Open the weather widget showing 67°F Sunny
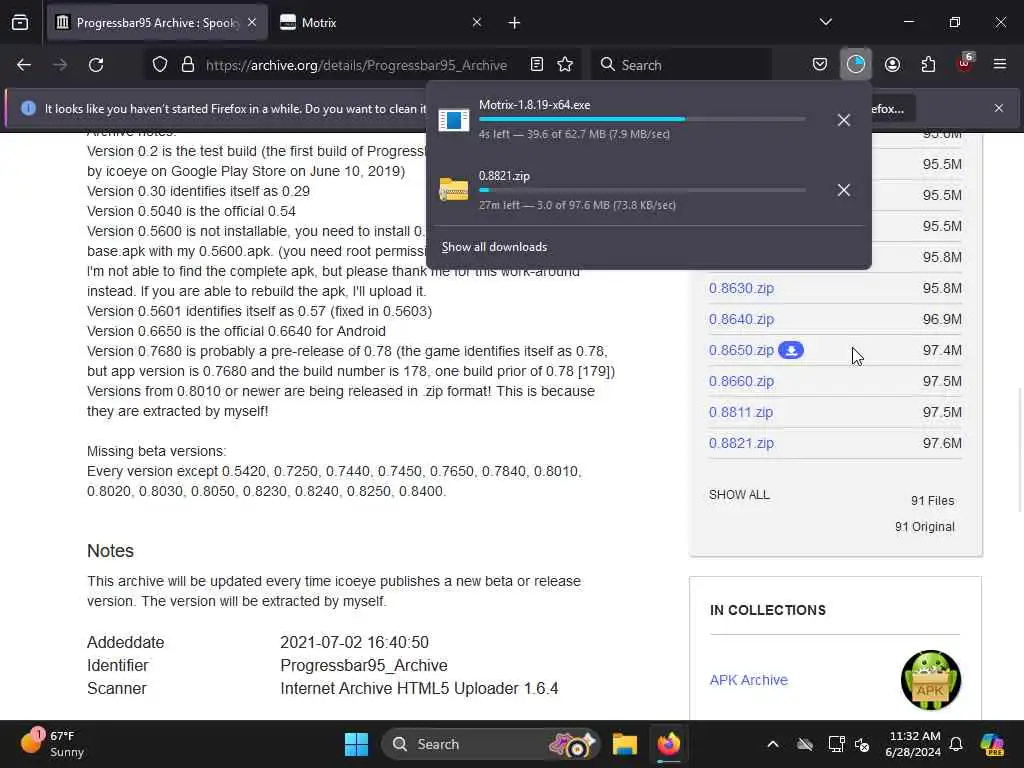Image resolution: width=1024 pixels, height=768 pixels. point(52,744)
